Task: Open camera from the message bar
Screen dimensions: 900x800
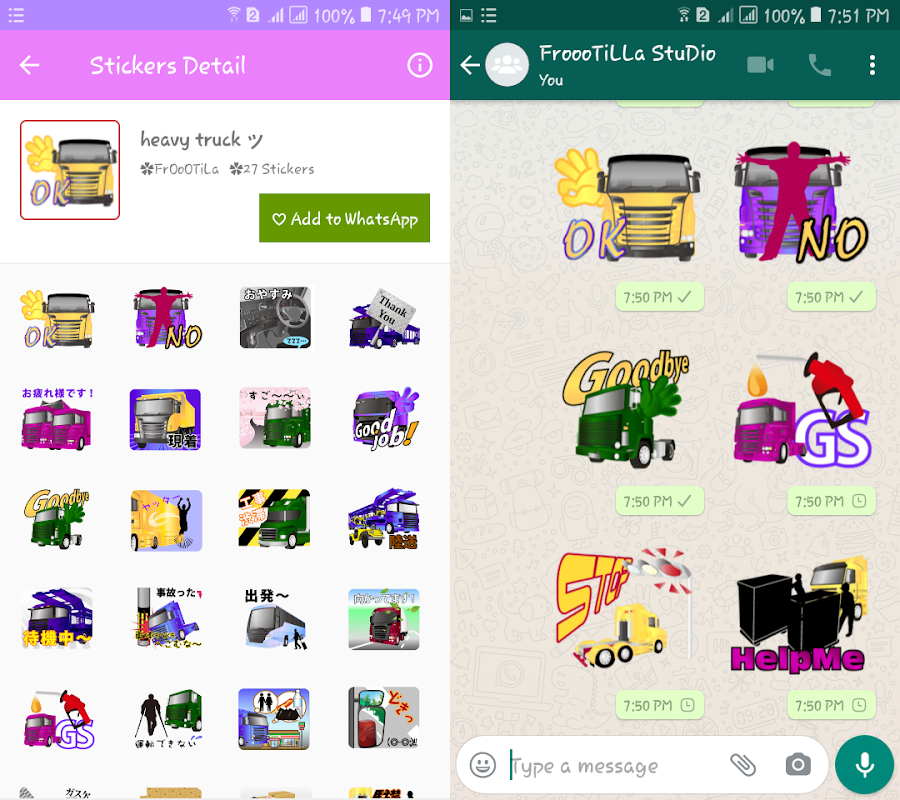Action: 798,765
